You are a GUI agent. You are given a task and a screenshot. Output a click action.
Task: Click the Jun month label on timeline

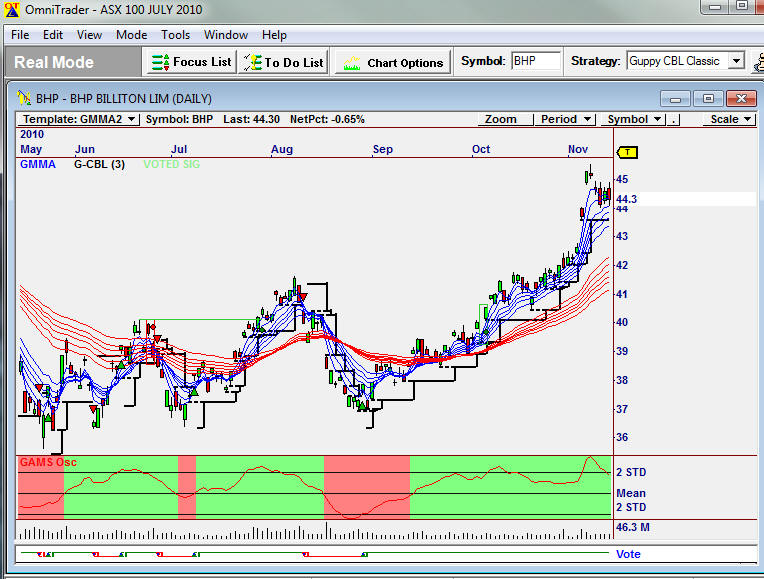[85, 149]
